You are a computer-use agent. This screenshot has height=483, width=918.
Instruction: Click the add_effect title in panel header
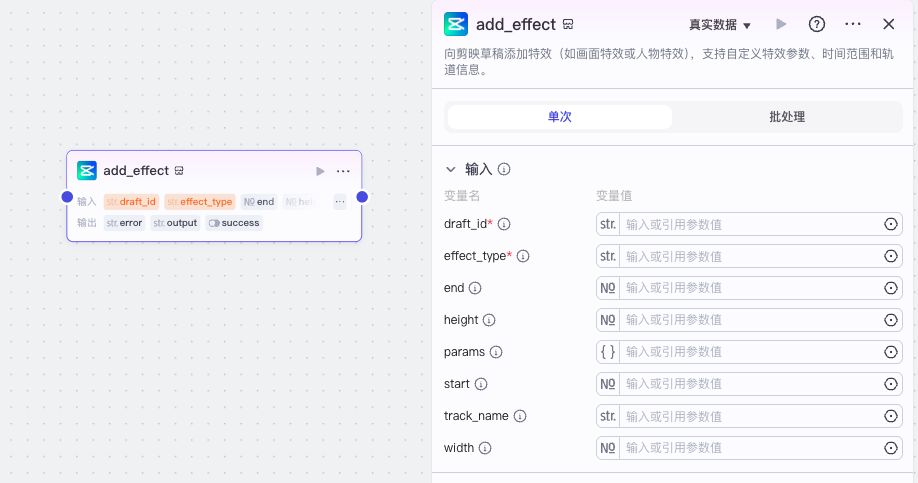pos(516,25)
